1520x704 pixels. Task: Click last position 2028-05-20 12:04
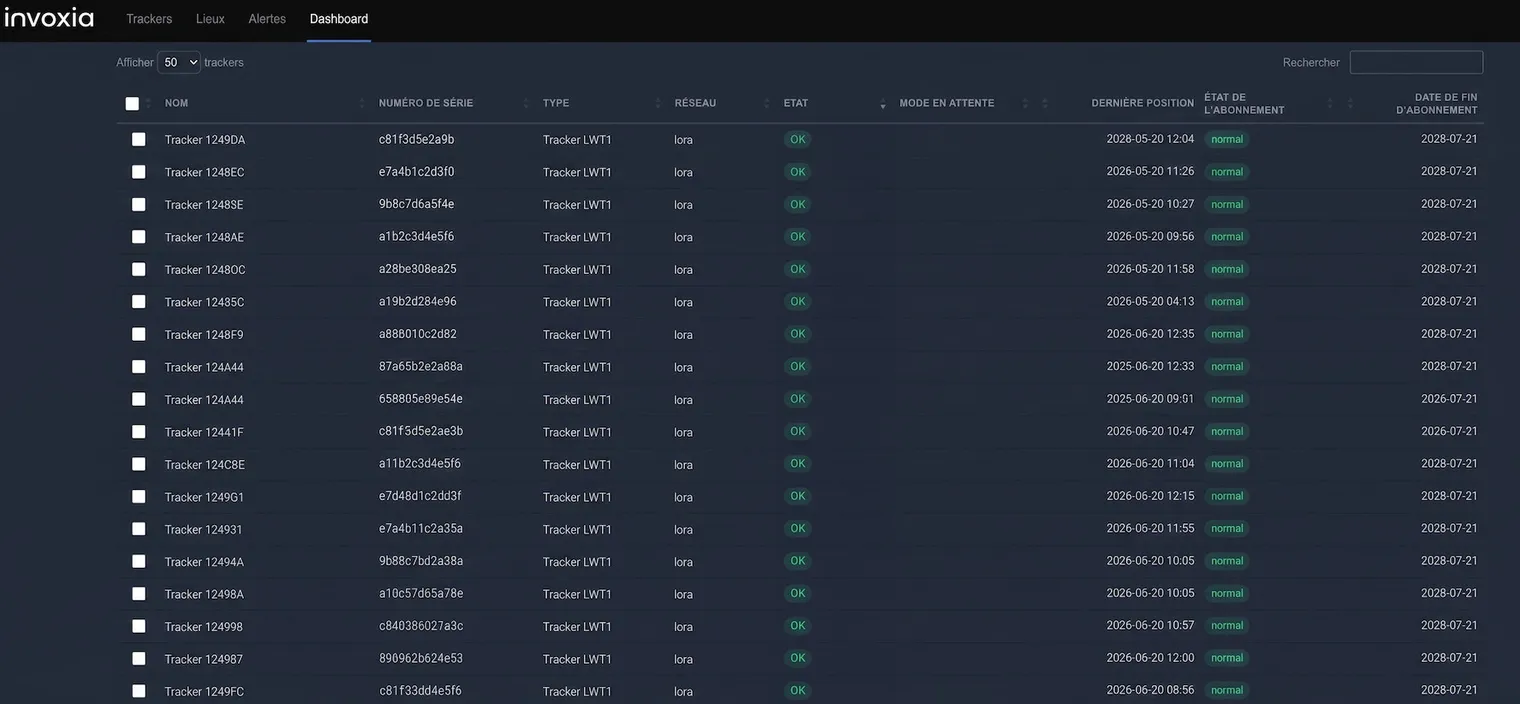pos(1150,139)
